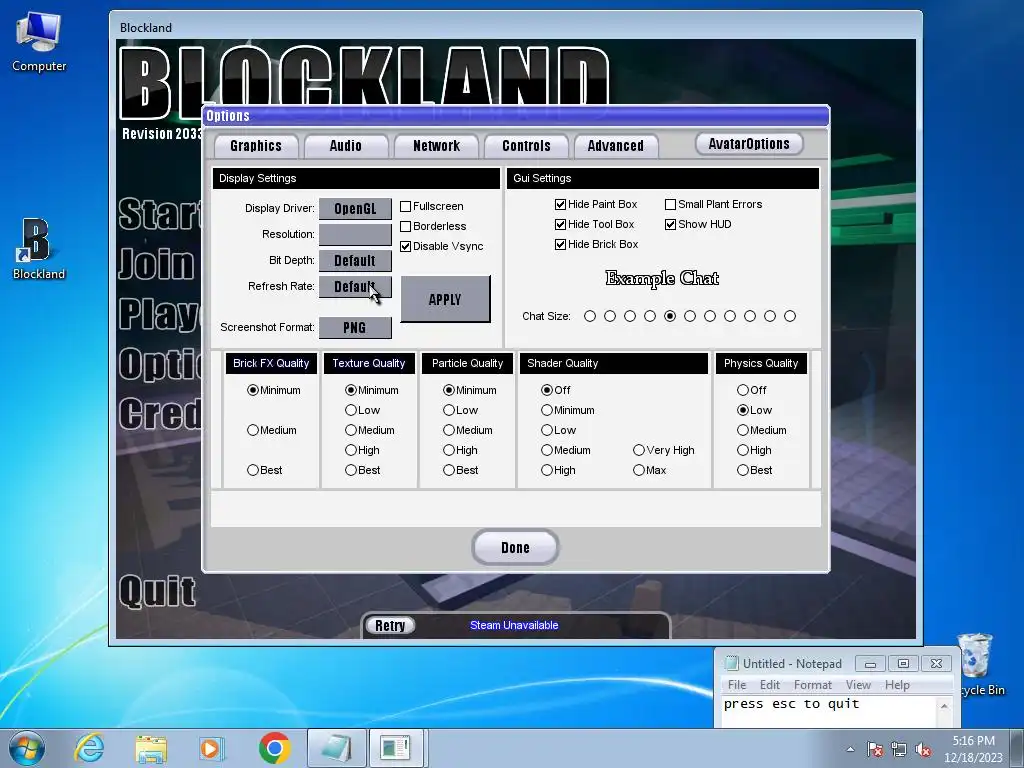Screen dimensions: 1024x768
Task: Open the Controls tab
Action: [x=526, y=146]
